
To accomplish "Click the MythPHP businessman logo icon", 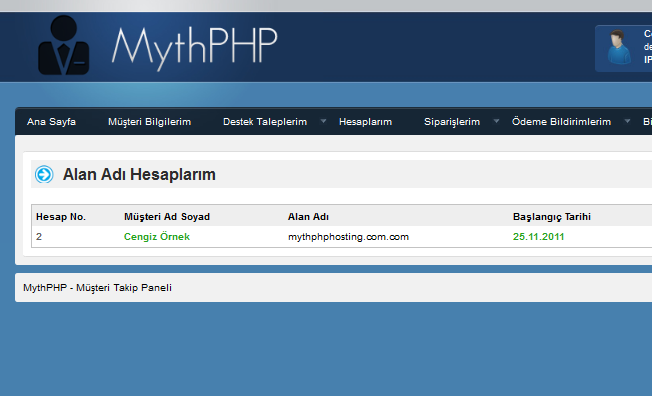I will coord(64,45).
